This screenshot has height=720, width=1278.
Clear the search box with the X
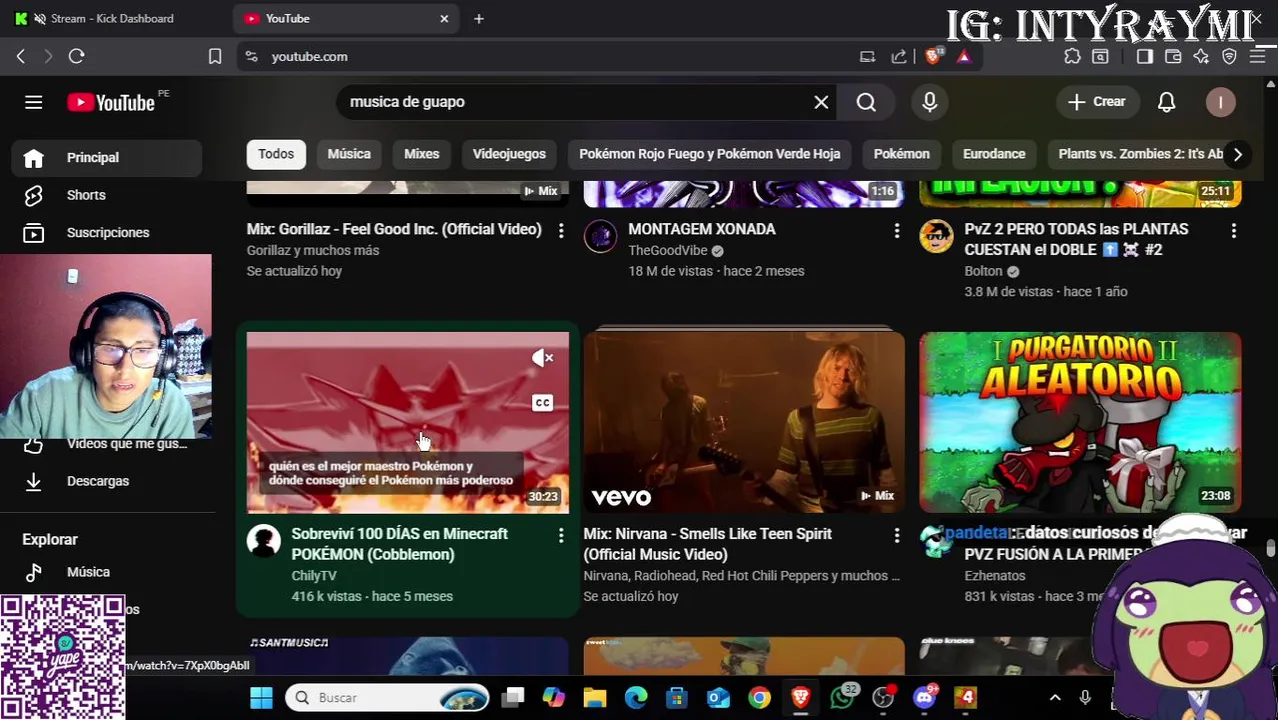tap(821, 102)
